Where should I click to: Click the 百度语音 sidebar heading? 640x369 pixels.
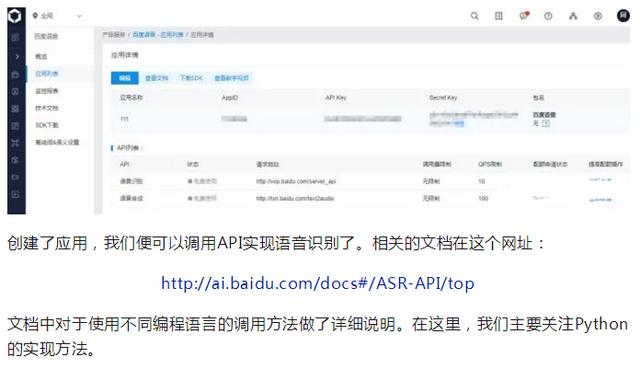pos(46,36)
